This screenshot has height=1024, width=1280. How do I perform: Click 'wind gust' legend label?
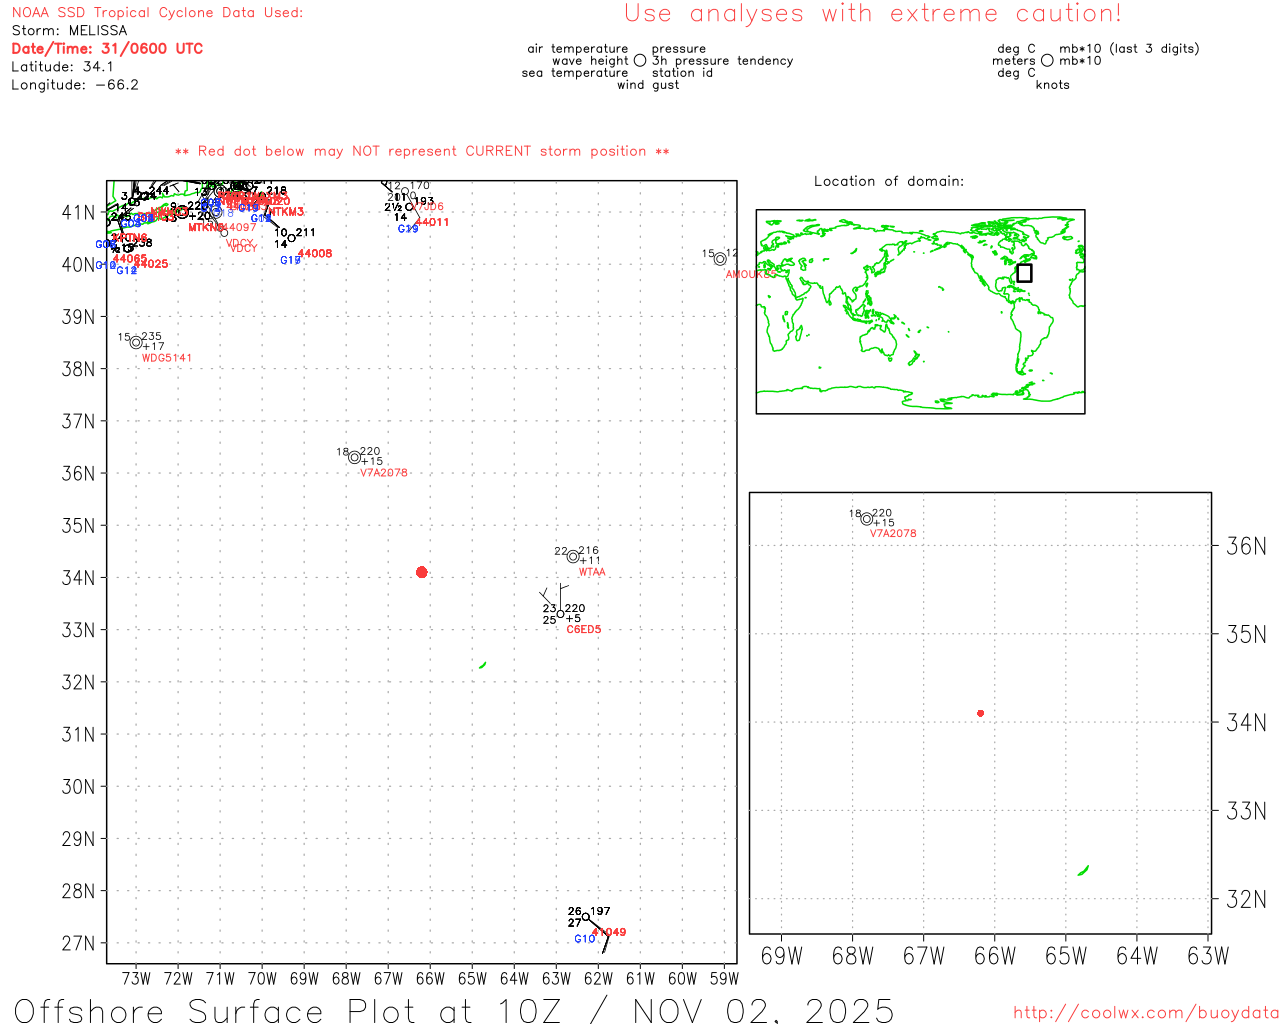[x=648, y=85]
